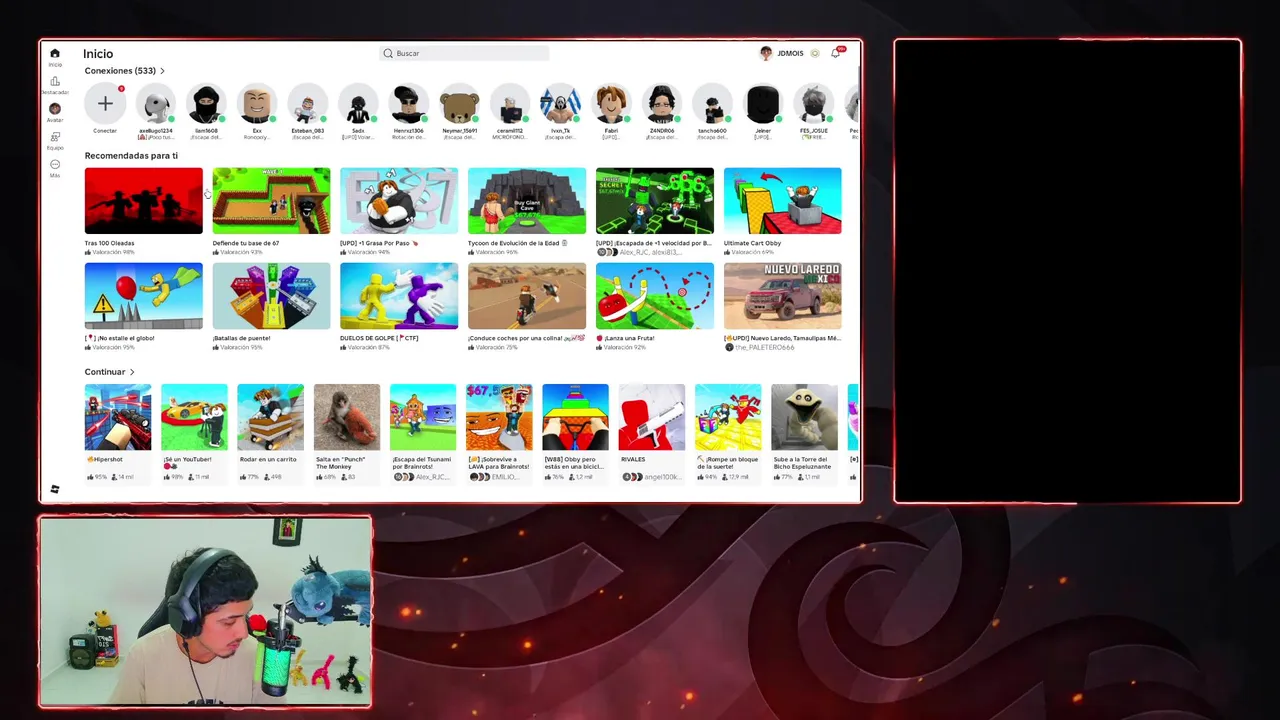
Task: Open Escapada de +1 velocidad thumbnail
Action: pos(655,201)
